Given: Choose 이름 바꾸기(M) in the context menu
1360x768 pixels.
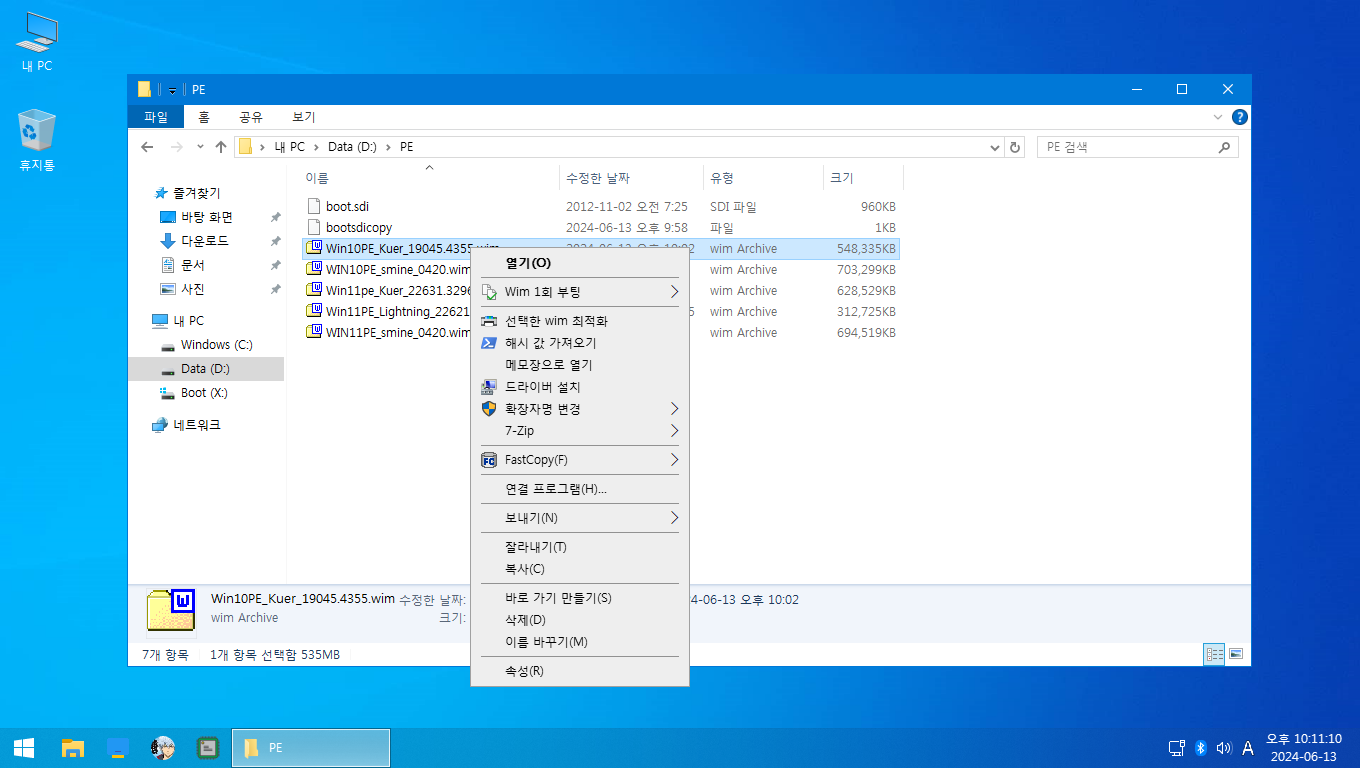Looking at the screenshot, I should [580, 642].
